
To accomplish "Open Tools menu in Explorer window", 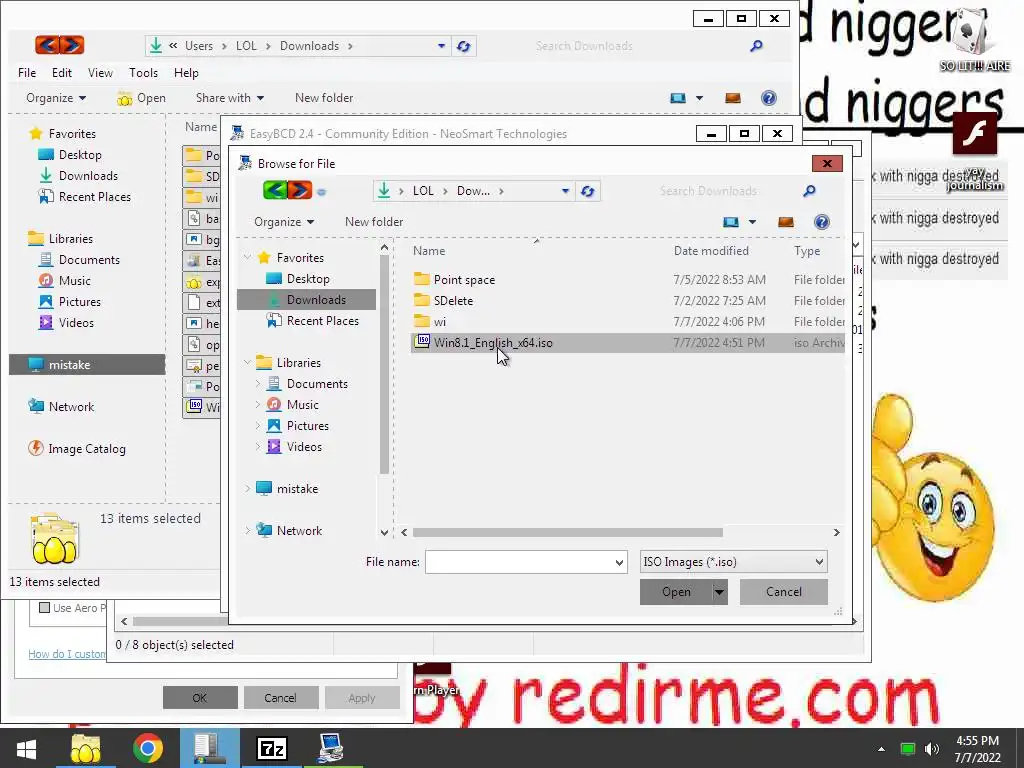I will click(143, 72).
